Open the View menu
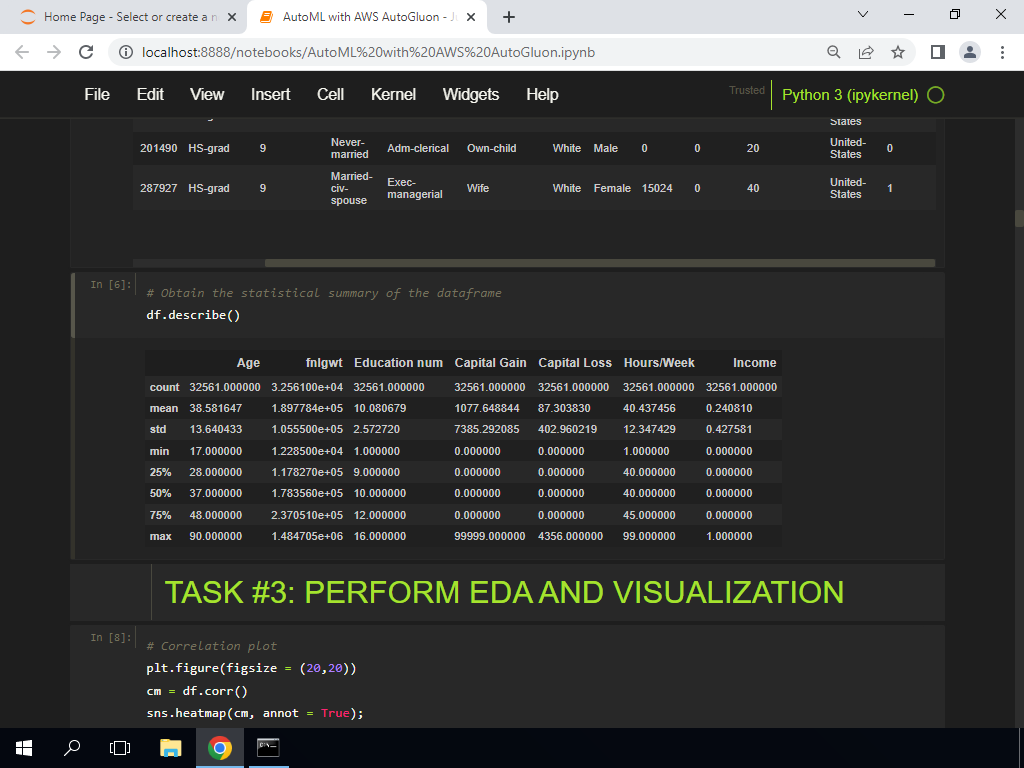The width and height of the screenshot is (1024, 768). (207, 95)
